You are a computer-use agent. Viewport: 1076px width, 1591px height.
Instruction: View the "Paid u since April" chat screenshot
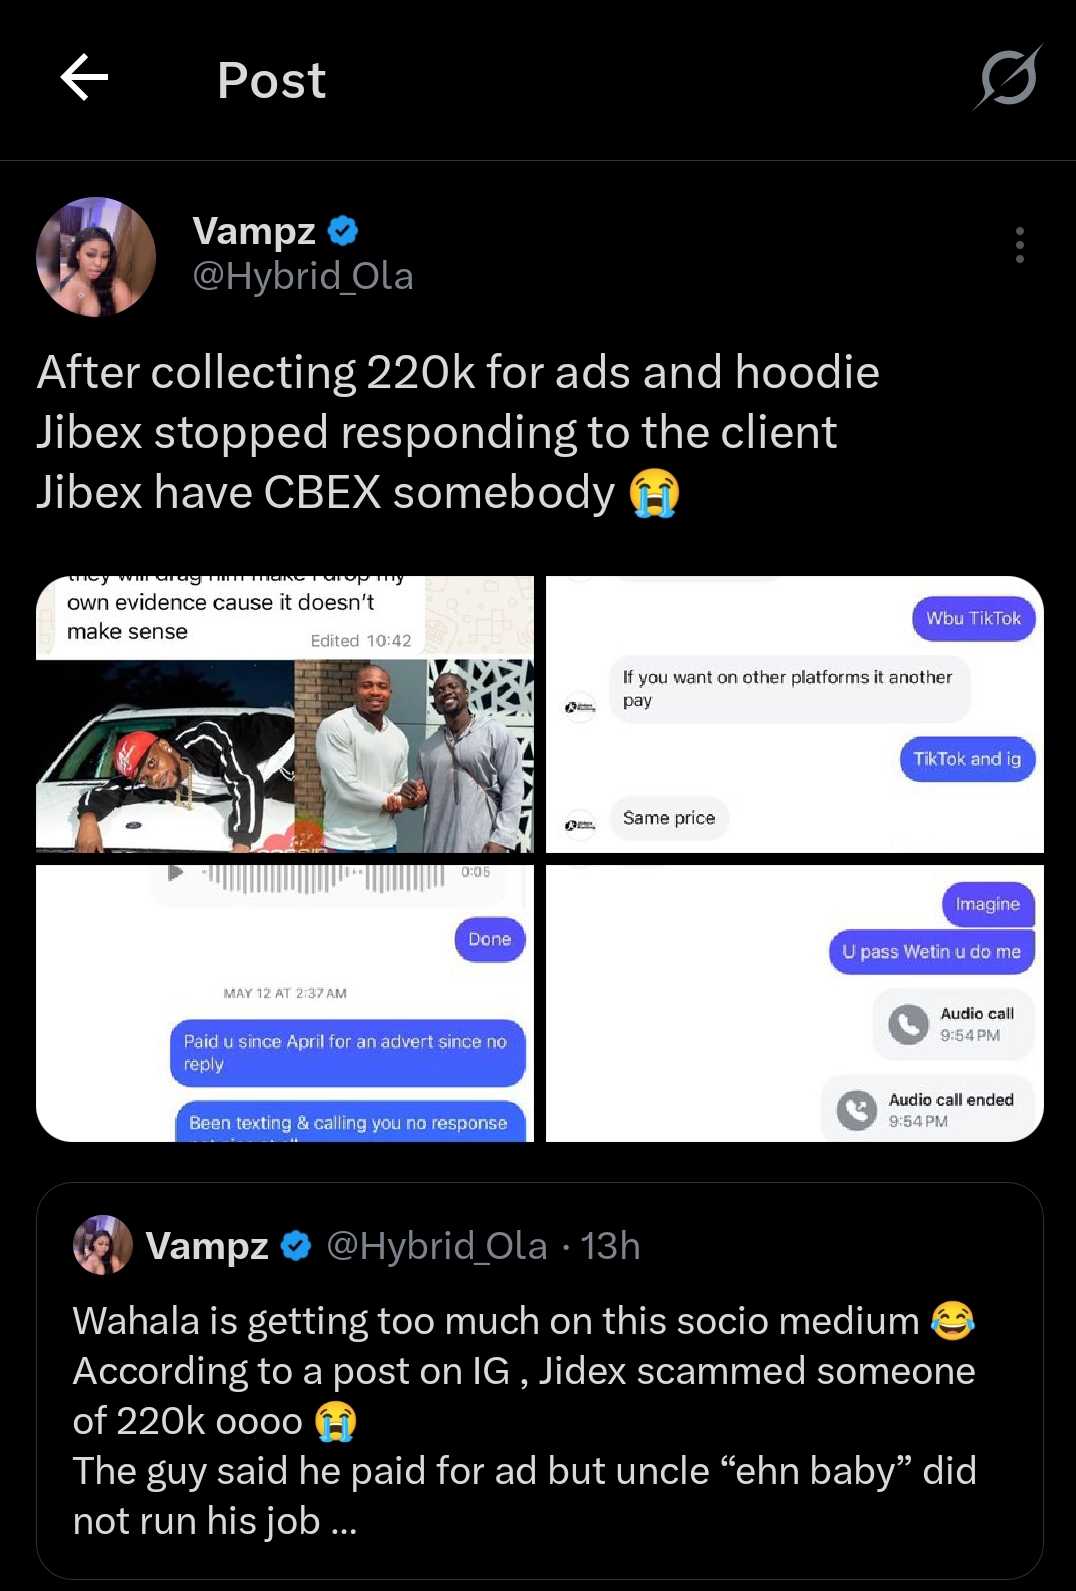[x=285, y=1003]
